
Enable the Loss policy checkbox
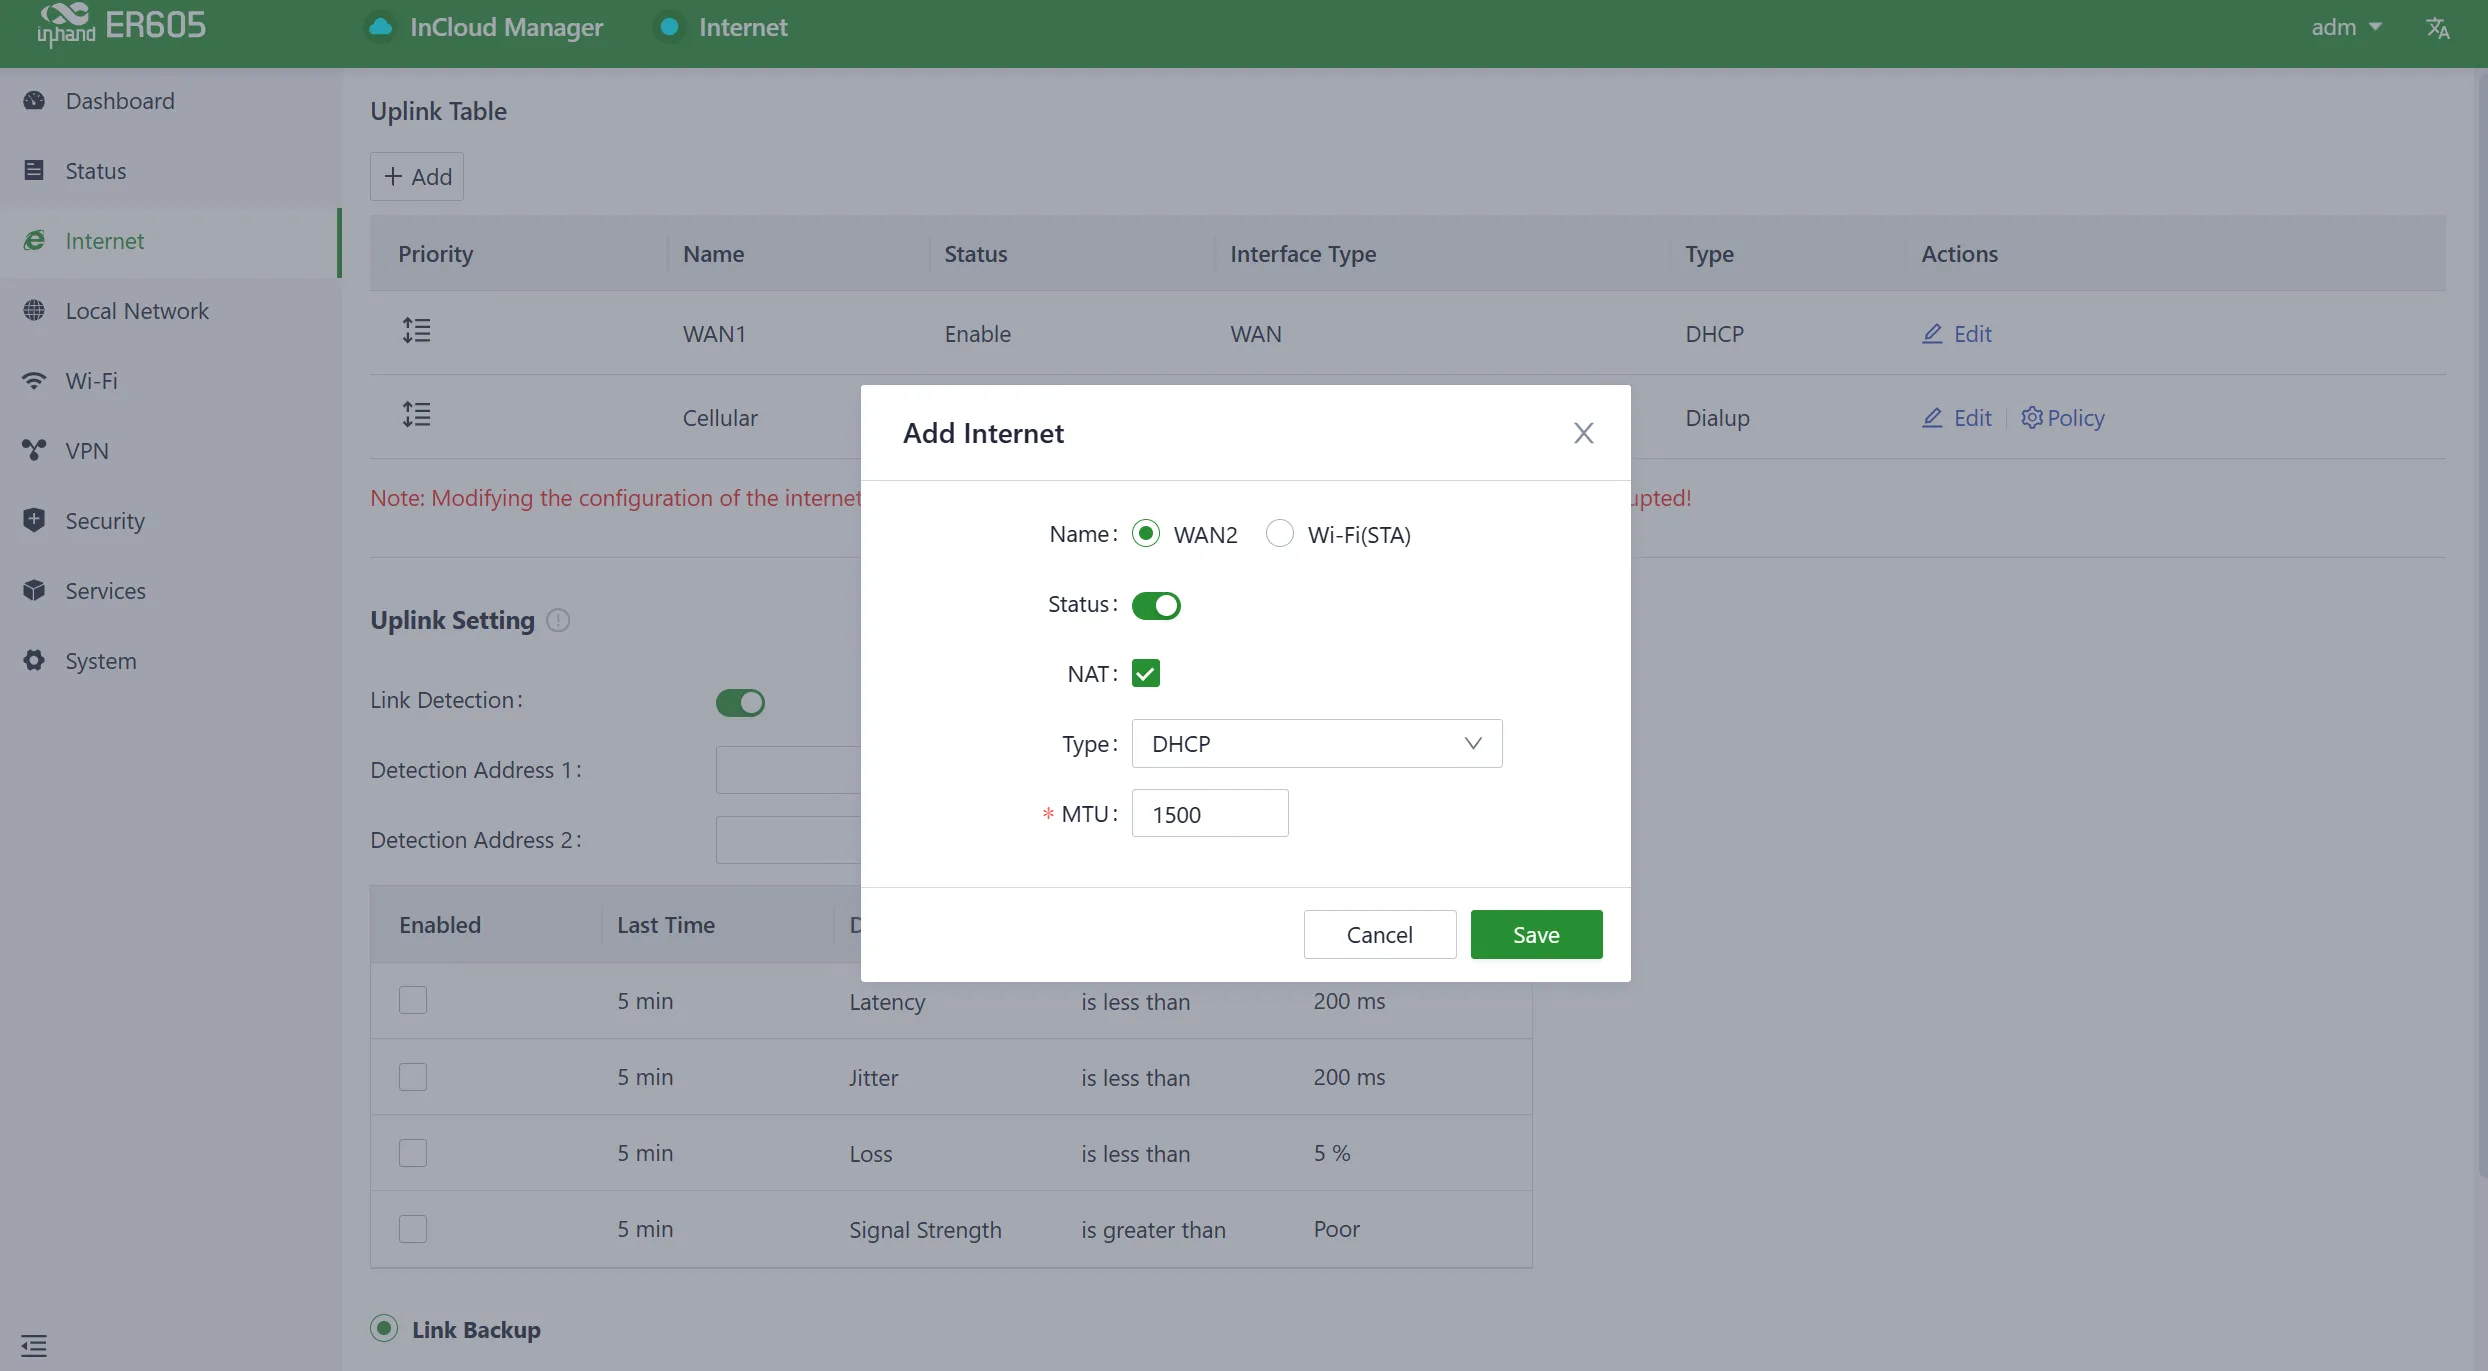[x=413, y=1153]
